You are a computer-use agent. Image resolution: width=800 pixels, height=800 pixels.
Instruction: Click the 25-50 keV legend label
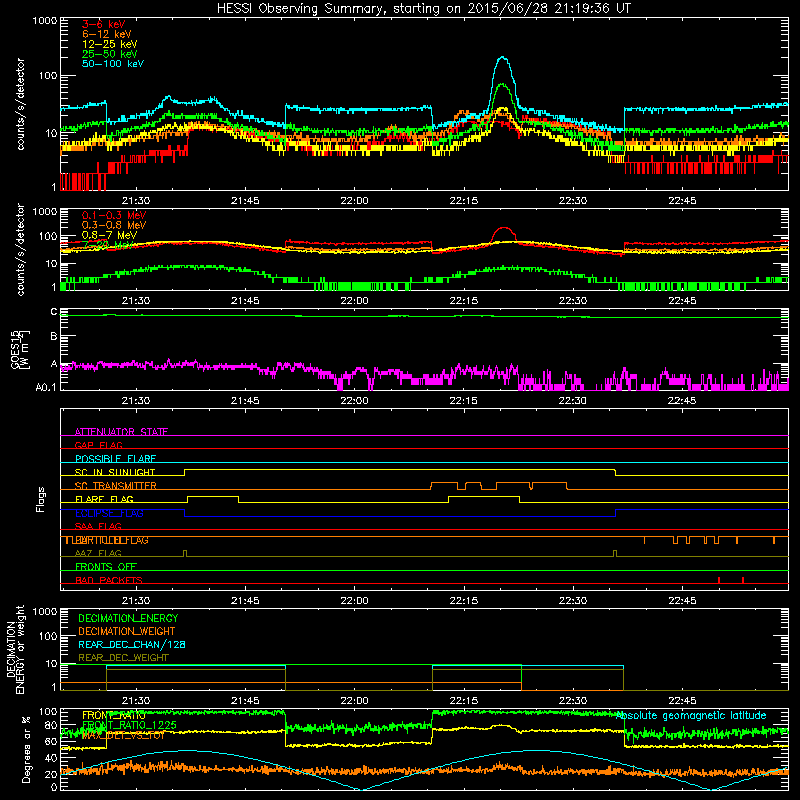pos(109,54)
